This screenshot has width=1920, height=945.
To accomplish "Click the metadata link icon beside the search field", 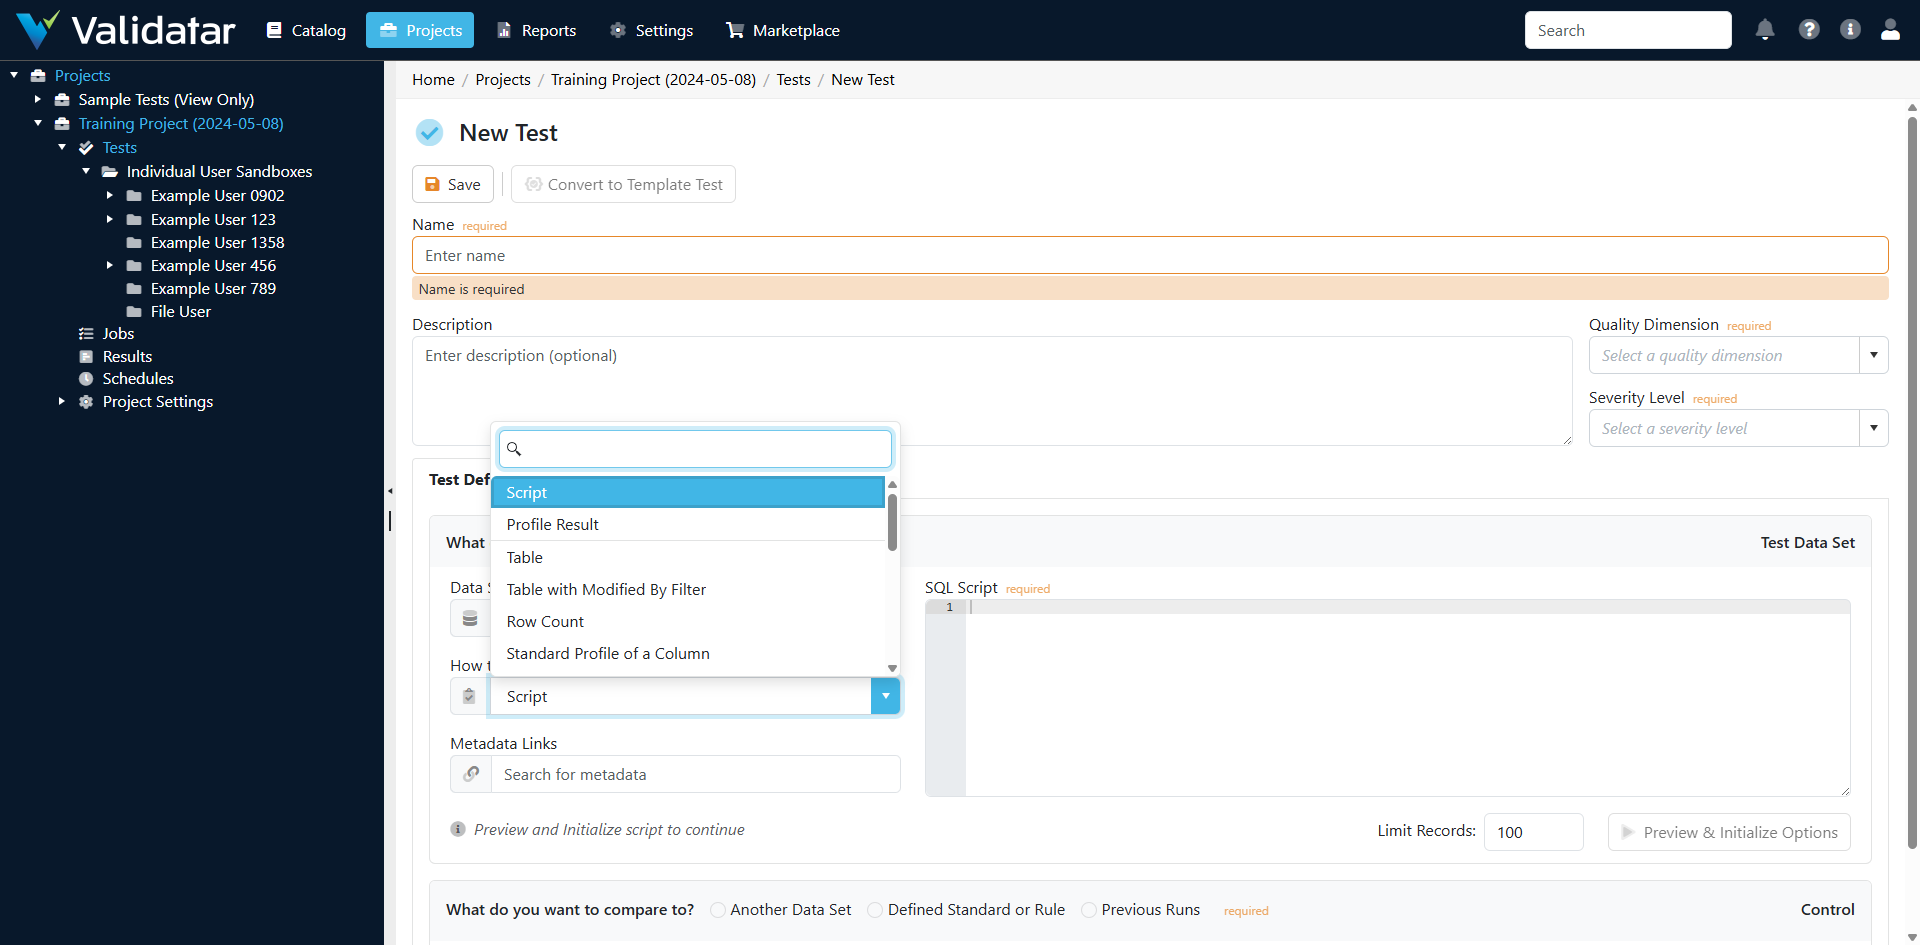I will [470, 774].
